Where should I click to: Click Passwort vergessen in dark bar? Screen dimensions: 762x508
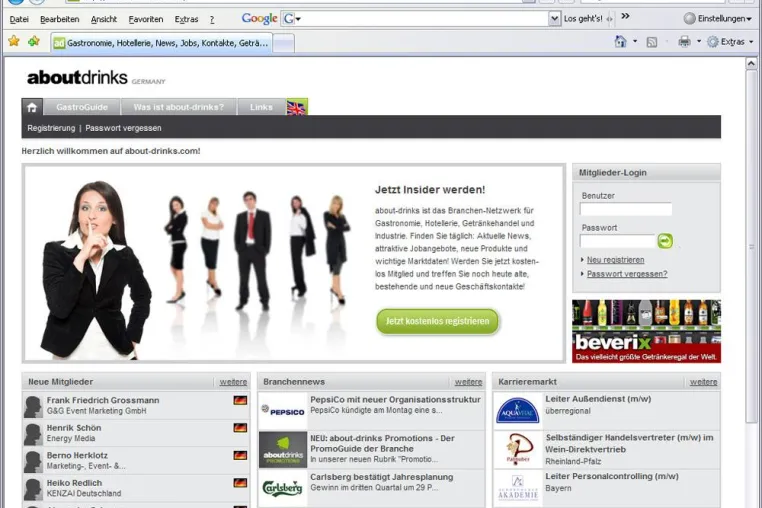(123, 128)
